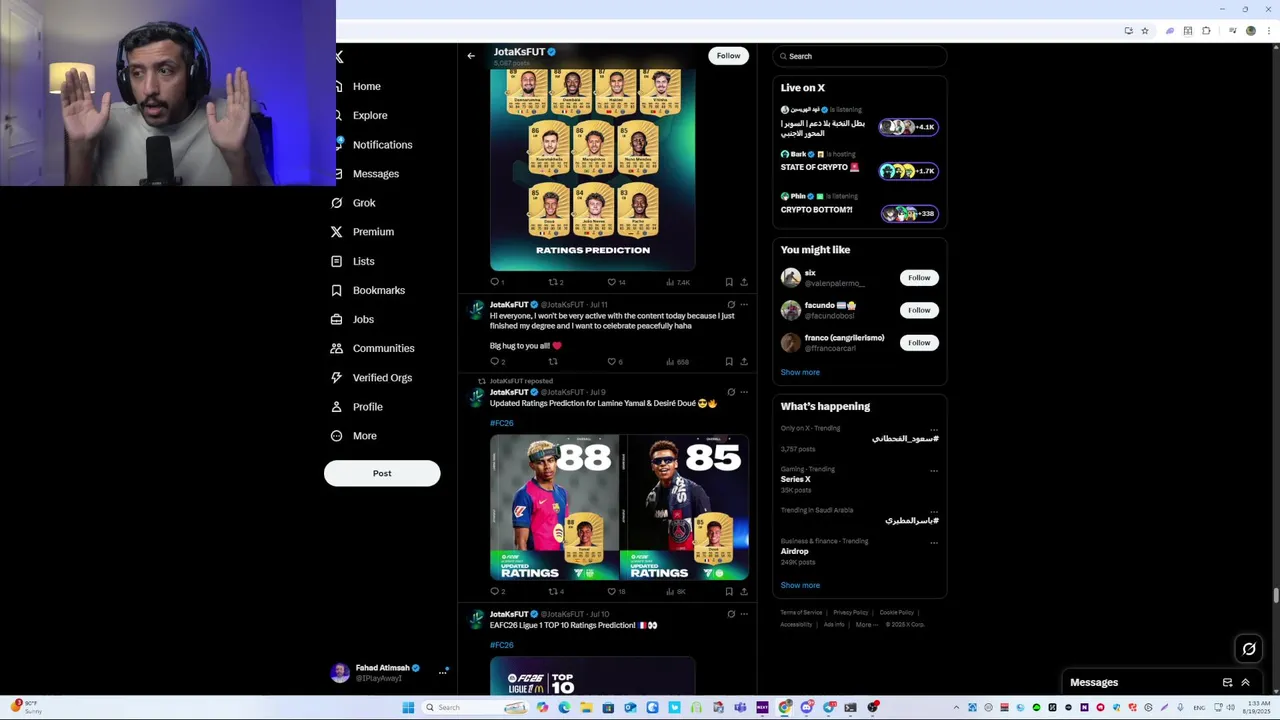Open the browser profile avatar in toolbar
Screen dimensions: 1280x720
pos(1250,31)
